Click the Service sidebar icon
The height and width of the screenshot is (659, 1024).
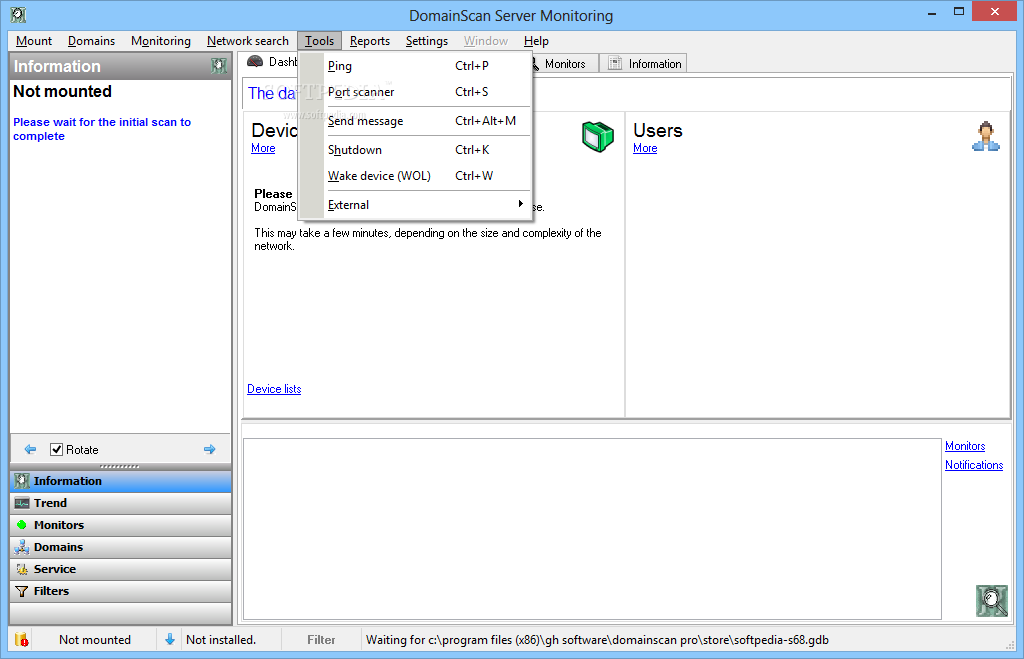(22, 569)
